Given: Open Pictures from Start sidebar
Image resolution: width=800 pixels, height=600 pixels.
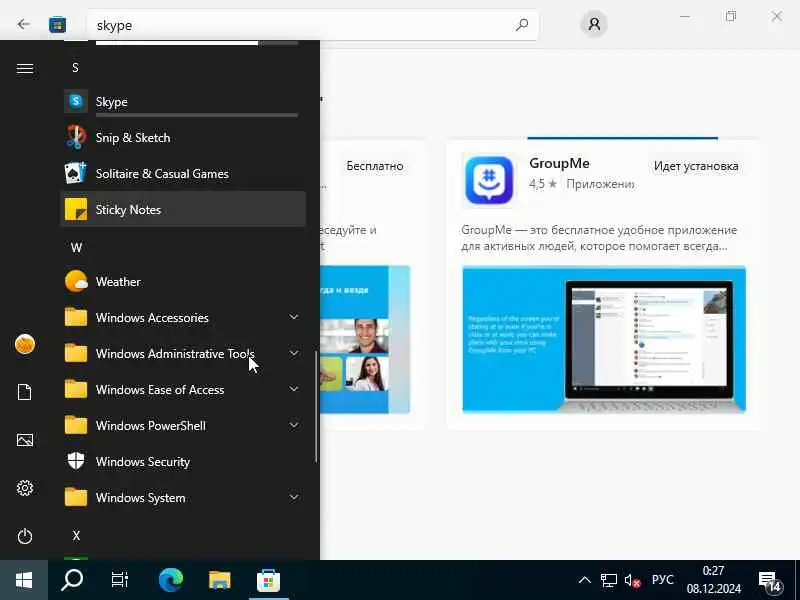Looking at the screenshot, I should 24,440.
